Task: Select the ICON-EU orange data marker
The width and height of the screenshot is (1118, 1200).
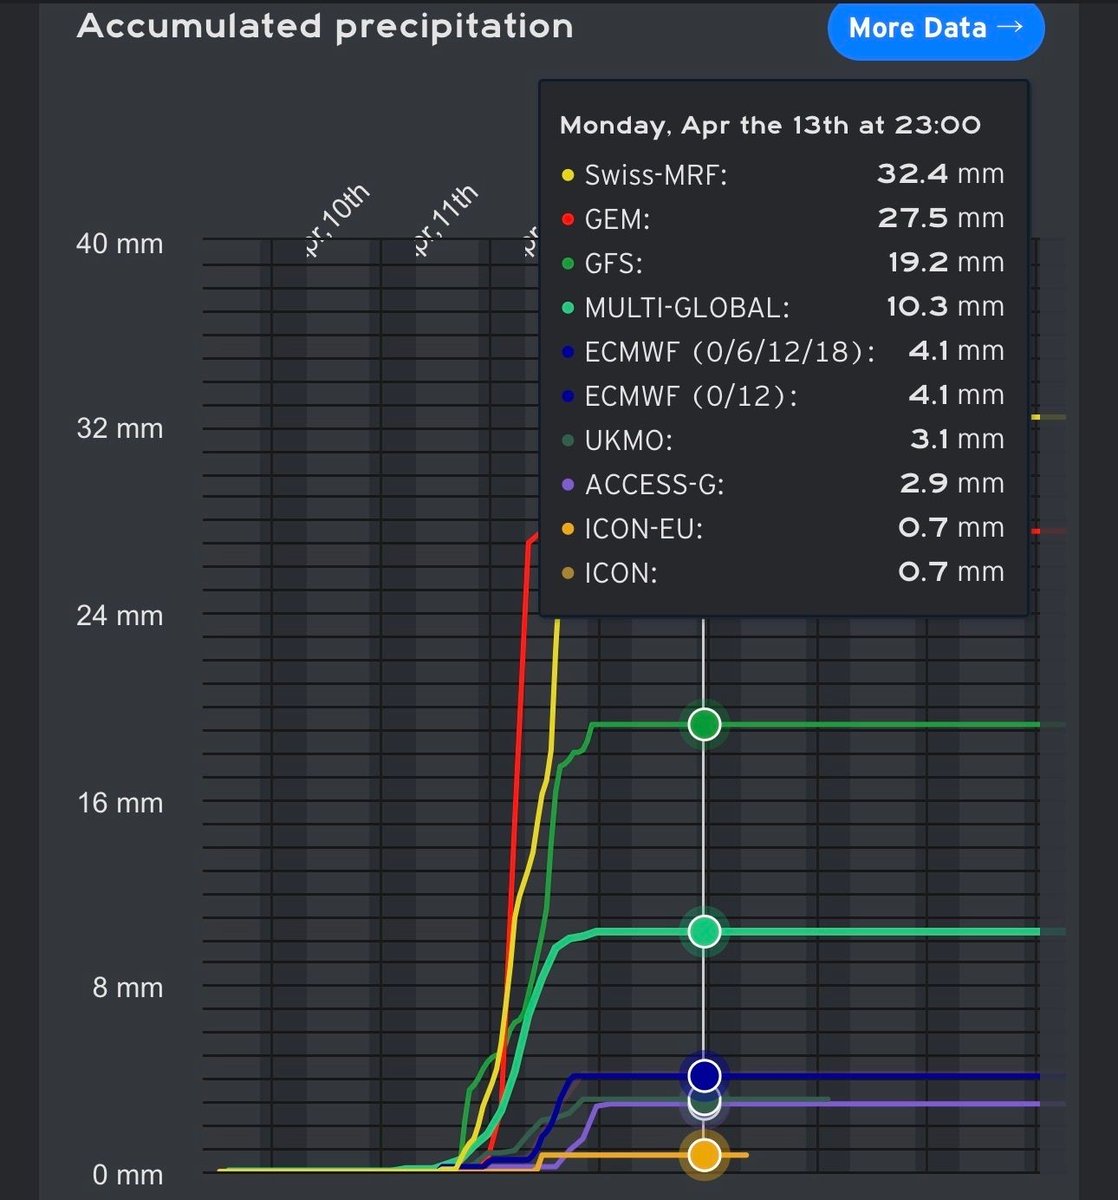Action: pos(705,1155)
